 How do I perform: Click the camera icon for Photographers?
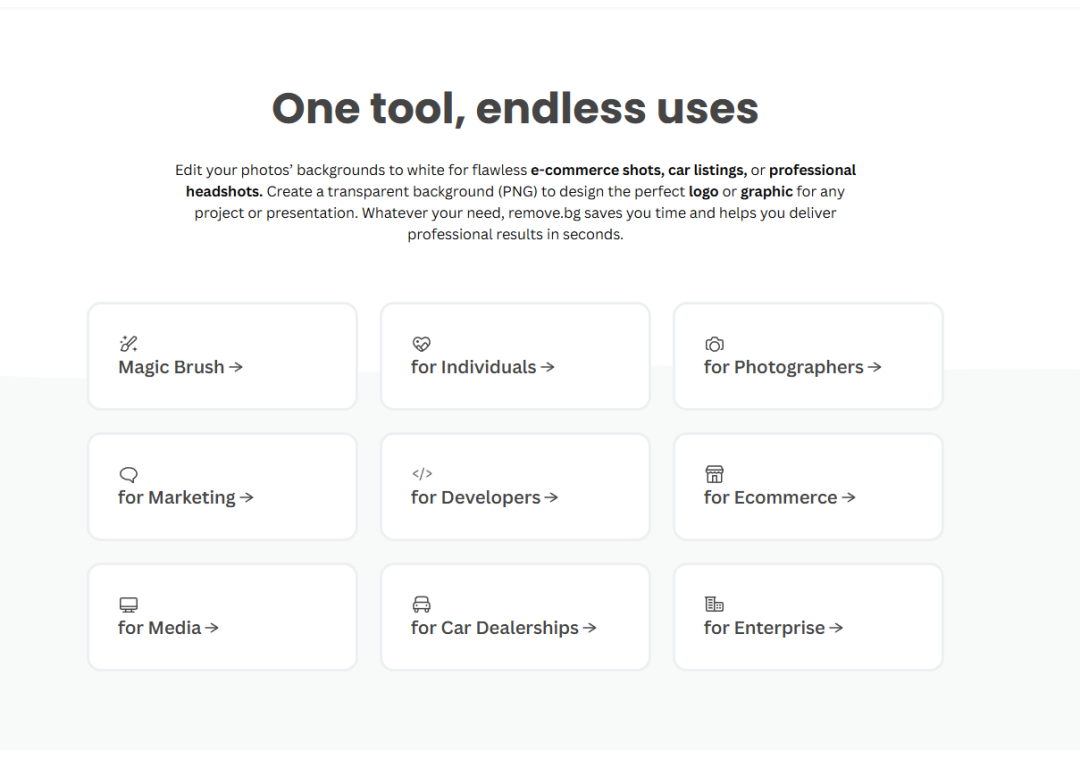(714, 344)
